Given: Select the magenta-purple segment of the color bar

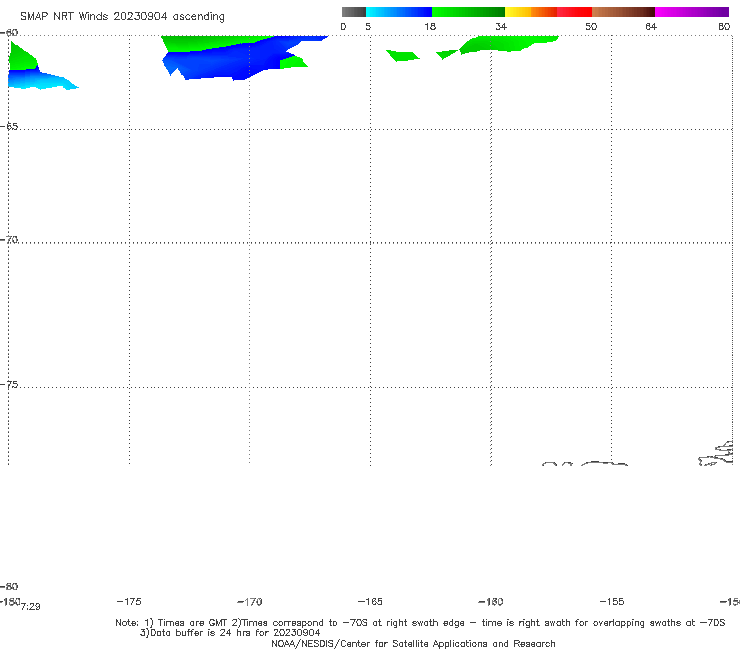Looking at the screenshot, I should 692,12.
